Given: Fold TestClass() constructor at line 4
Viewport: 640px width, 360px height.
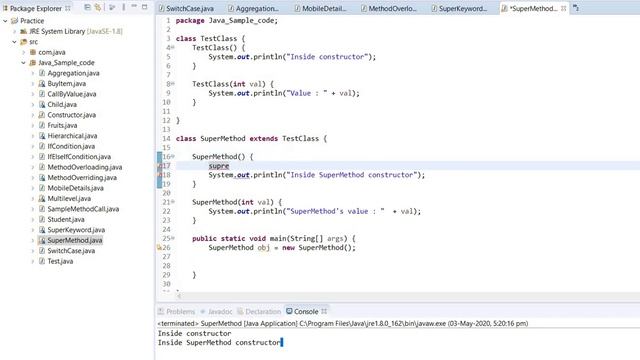Looking at the screenshot, I should (173, 47).
